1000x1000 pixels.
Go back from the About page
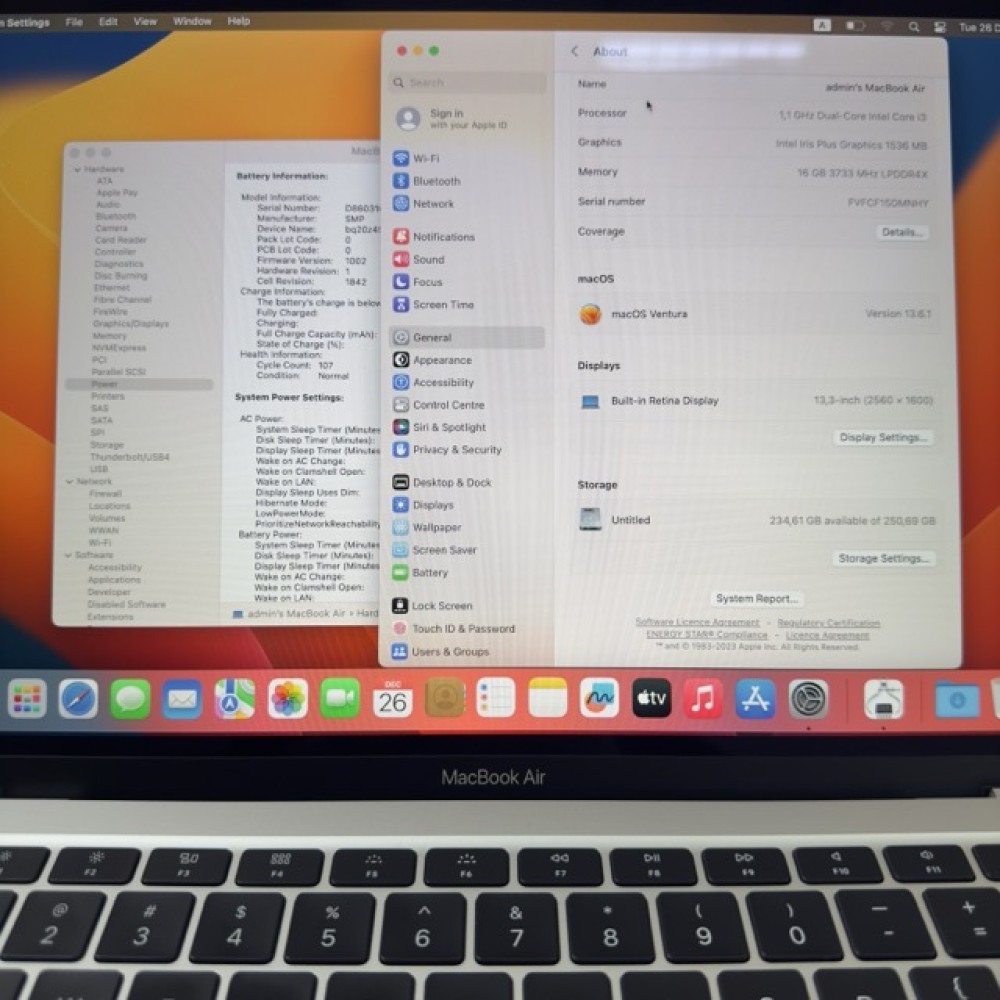[575, 51]
